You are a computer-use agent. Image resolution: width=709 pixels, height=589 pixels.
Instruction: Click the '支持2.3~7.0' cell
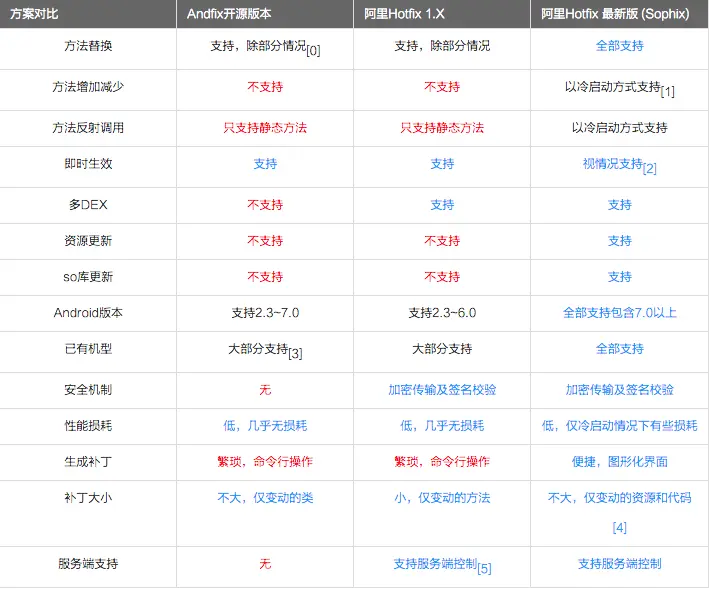pyautogui.click(x=265, y=313)
